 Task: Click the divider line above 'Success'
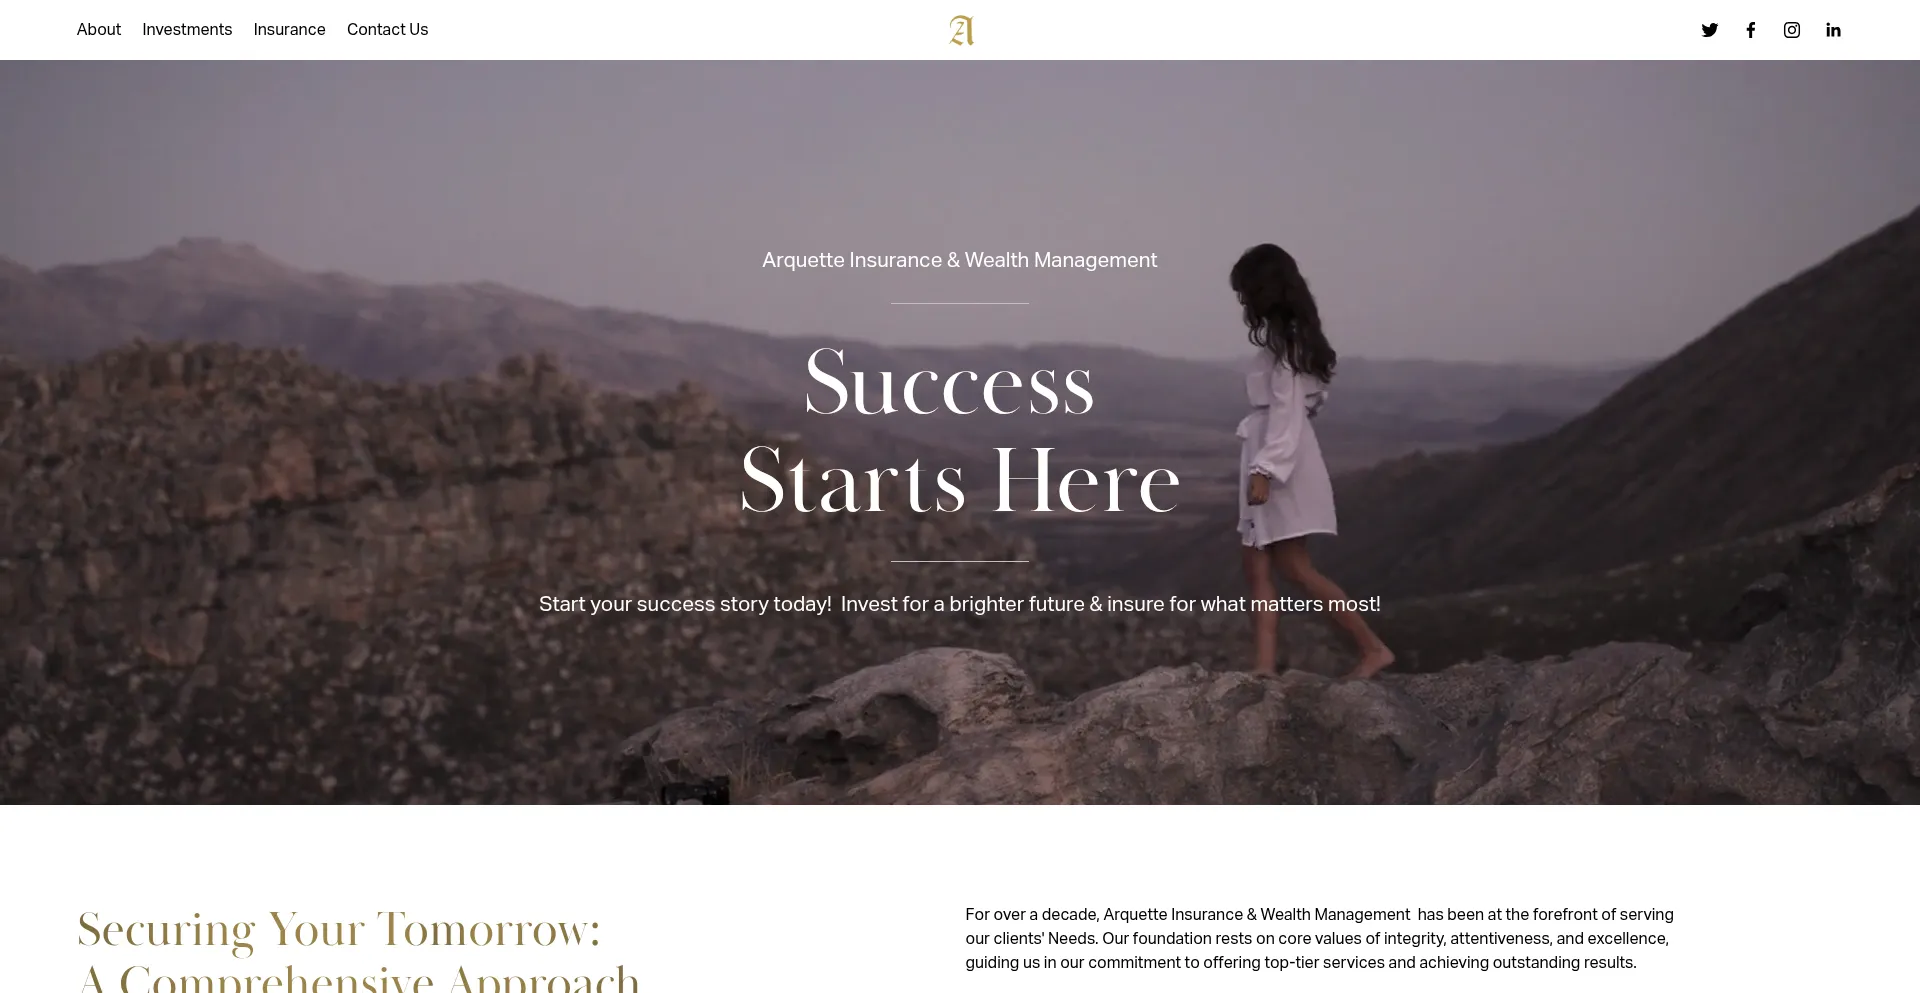pyautogui.click(x=960, y=303)
